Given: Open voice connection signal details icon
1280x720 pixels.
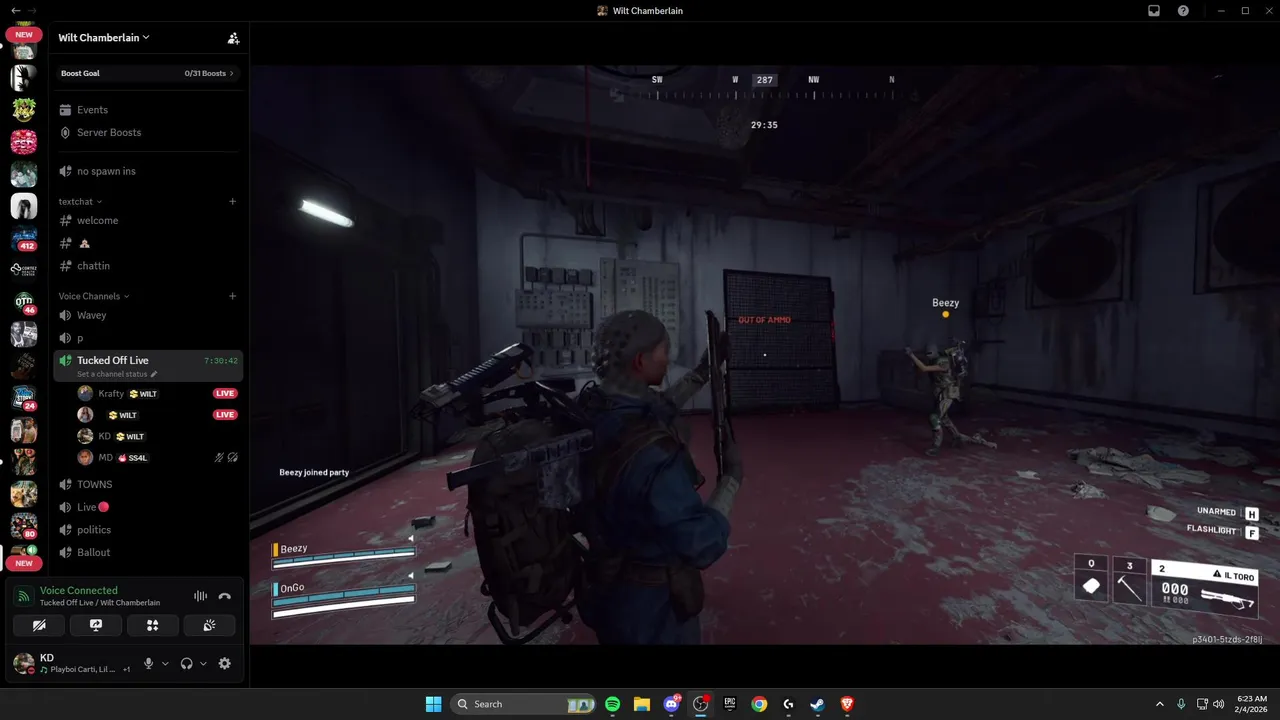Looking at the screenshot, I should (24, 596).
